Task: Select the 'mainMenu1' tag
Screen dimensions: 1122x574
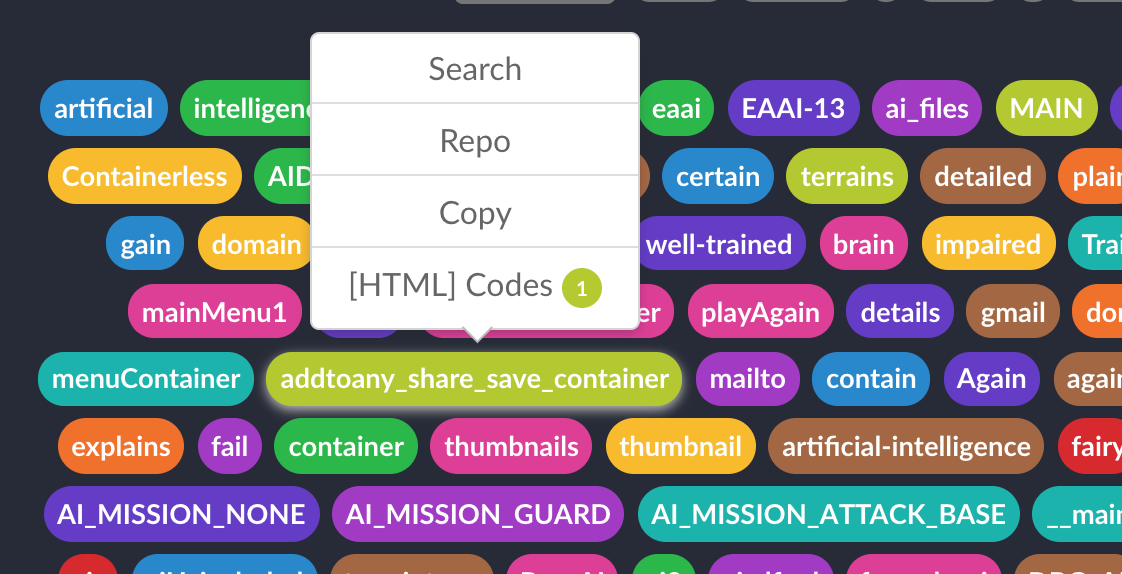Action: point(215,312)
